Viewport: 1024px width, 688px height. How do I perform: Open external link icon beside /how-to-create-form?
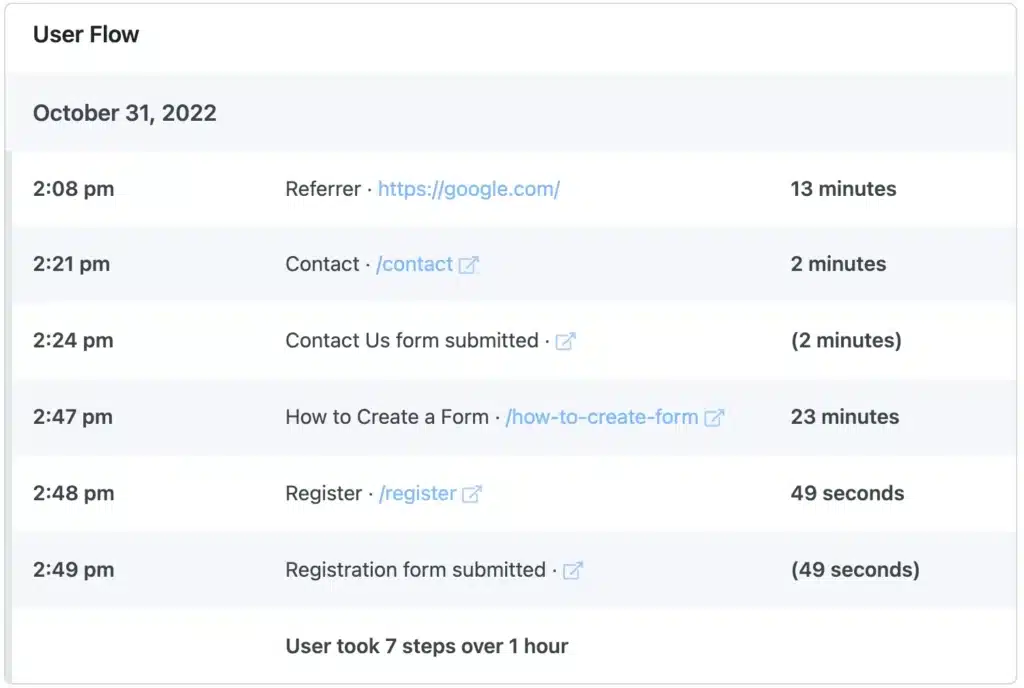714,417
